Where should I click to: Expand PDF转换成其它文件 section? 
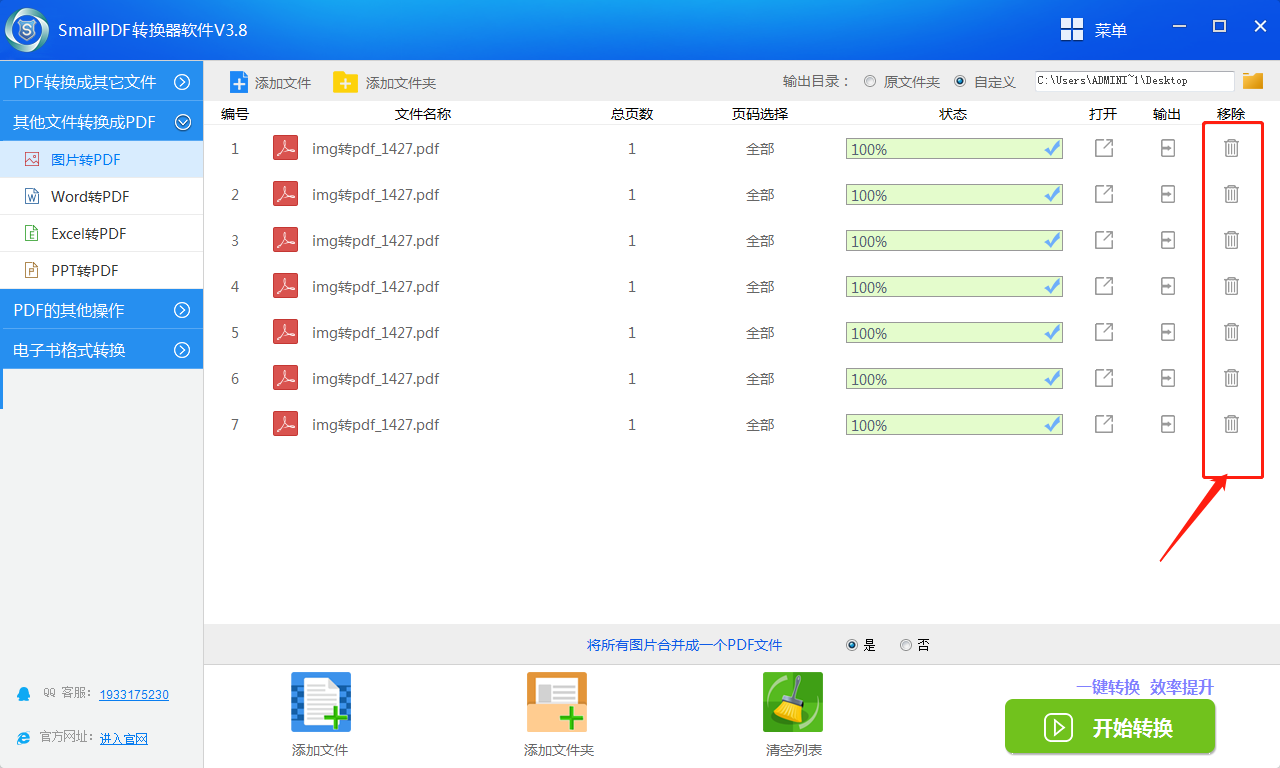pos(101,82)
